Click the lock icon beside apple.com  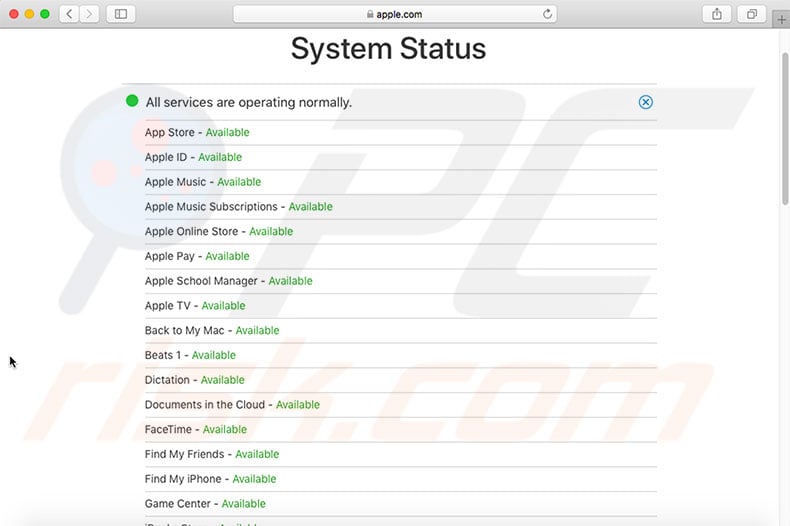pos(370,14)
